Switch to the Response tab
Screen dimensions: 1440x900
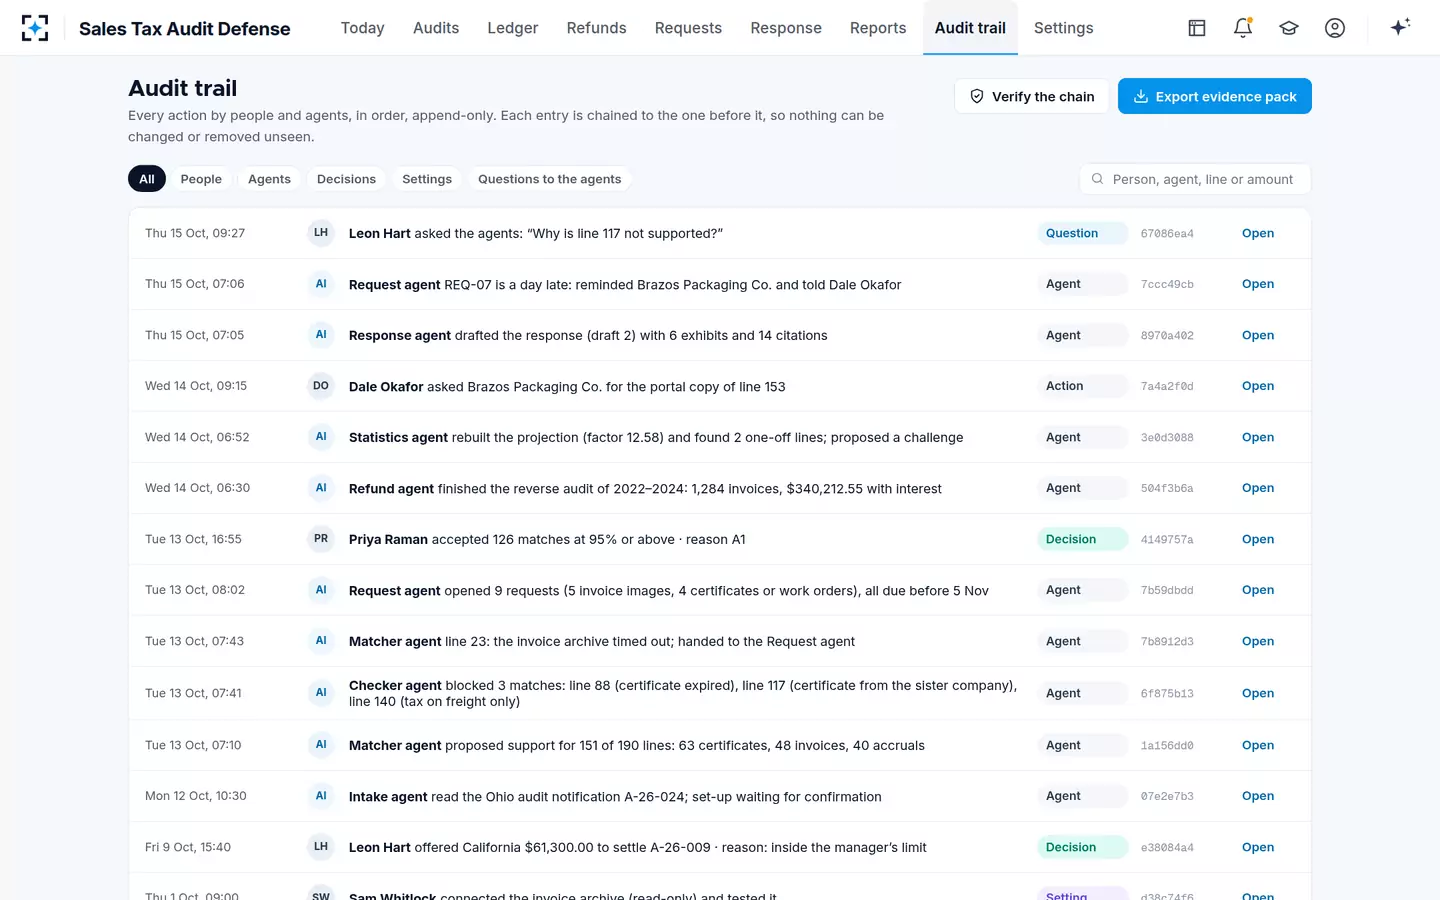point(786,28)
